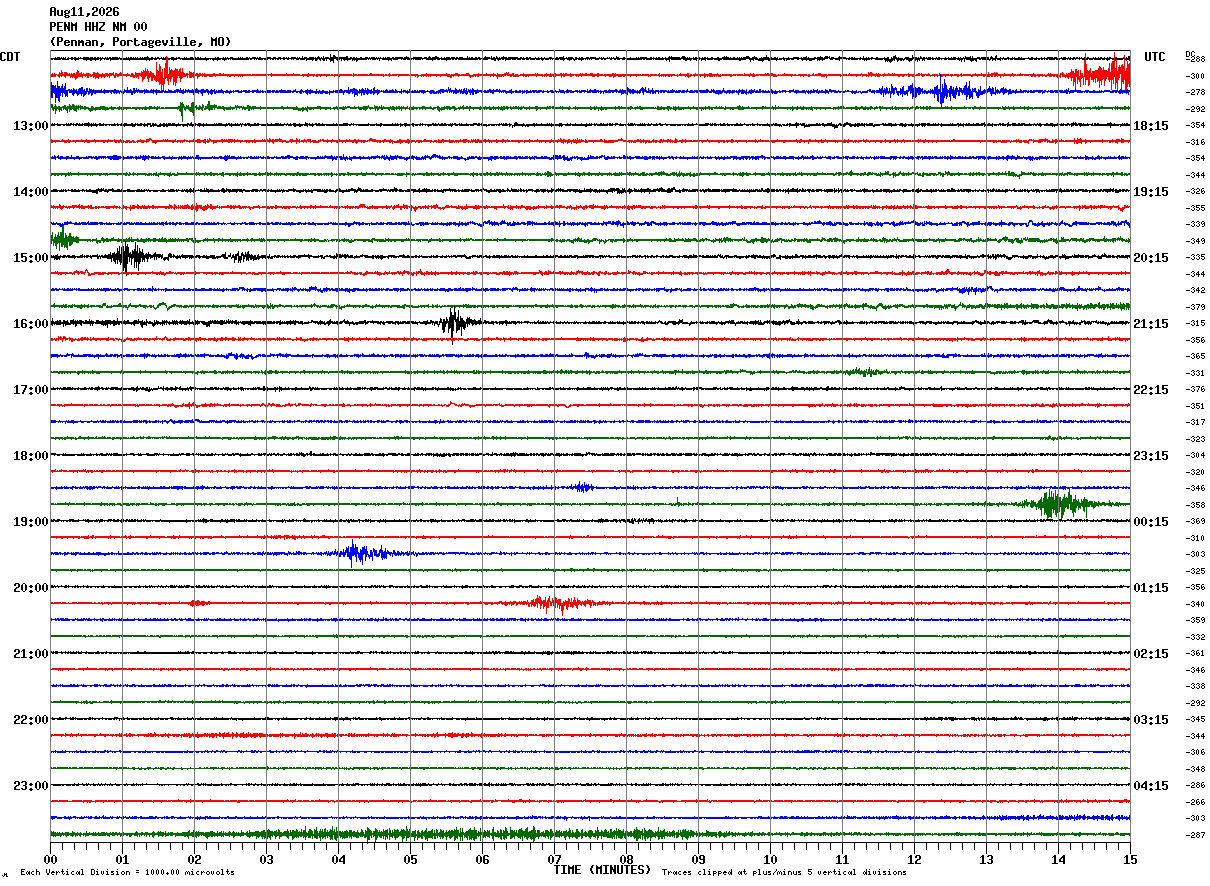Click the green event burst near minute 14
1210x886 pixels.
pos(1055,504)
